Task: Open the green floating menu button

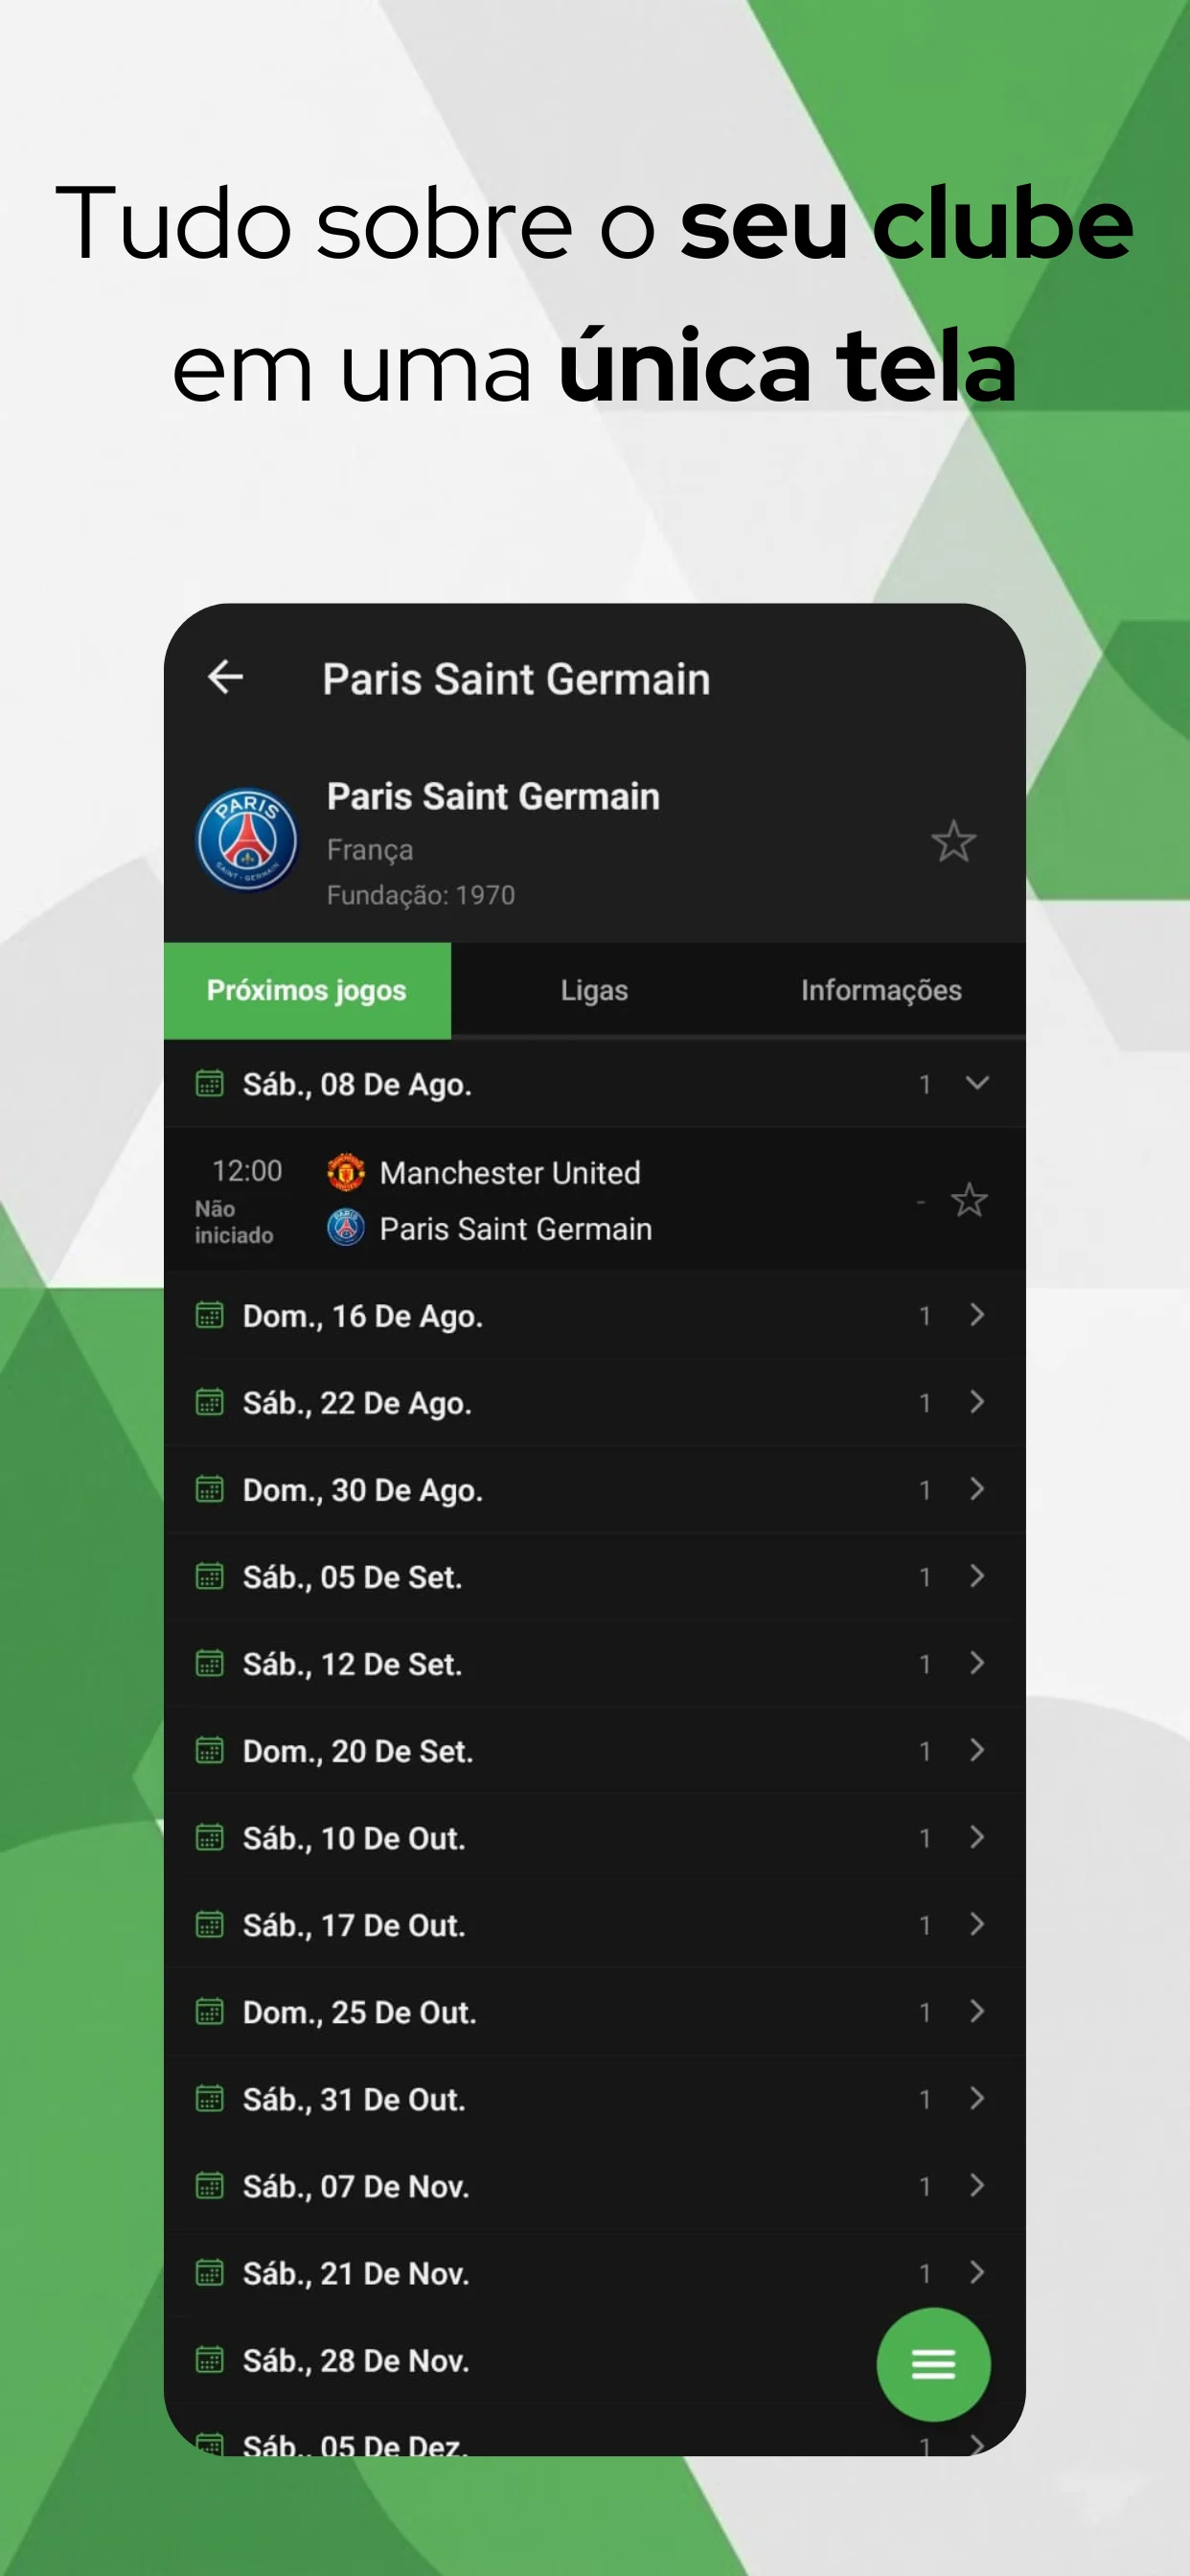Action: tap(933, 2364)
